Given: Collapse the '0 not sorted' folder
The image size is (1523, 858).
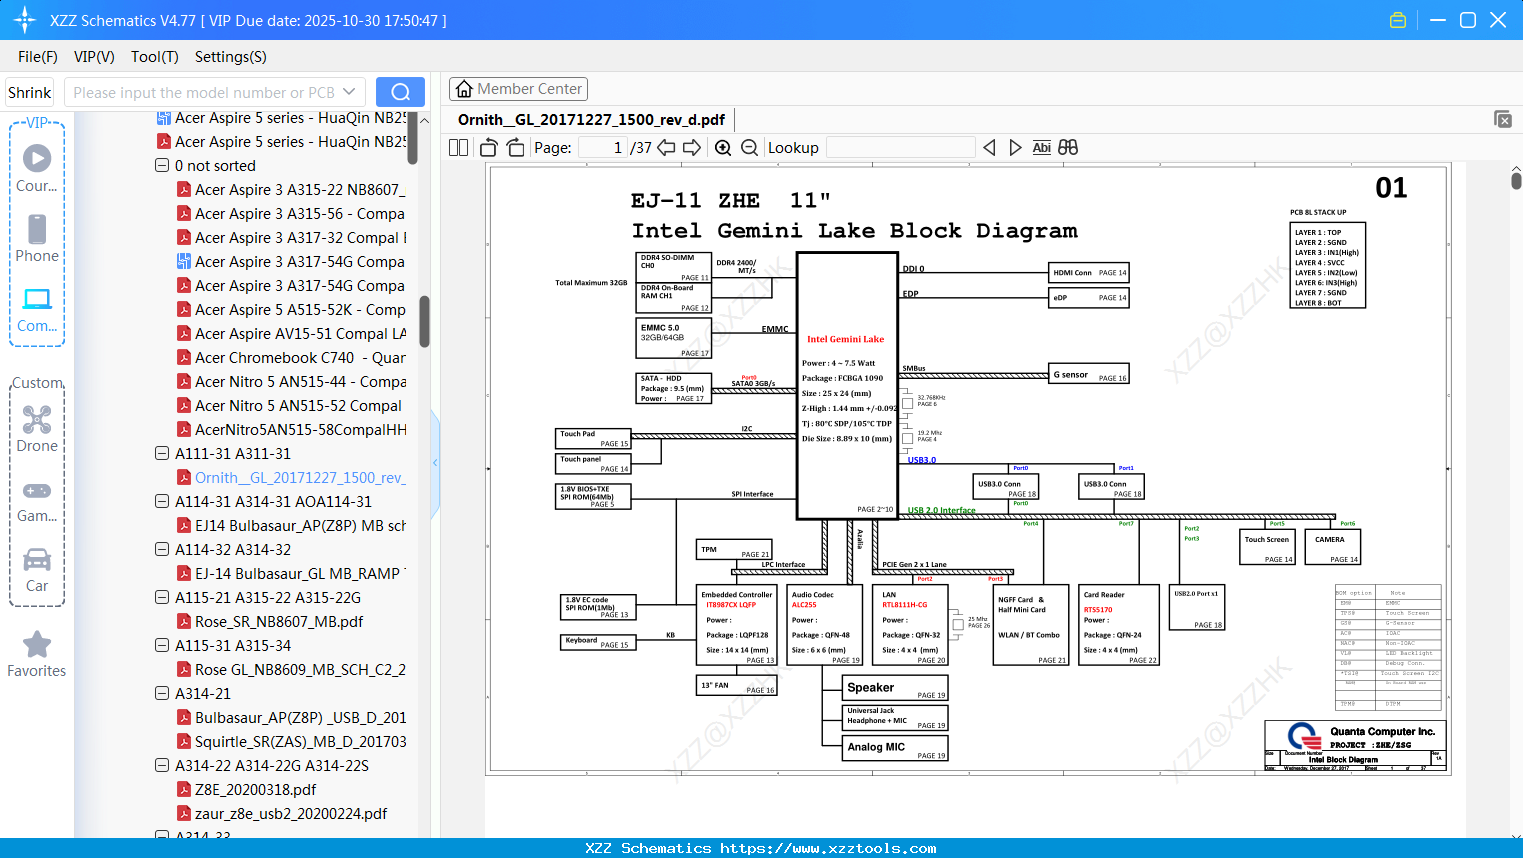Looking at the screenshot, I should pyautogui.click(x=162, y=166).
